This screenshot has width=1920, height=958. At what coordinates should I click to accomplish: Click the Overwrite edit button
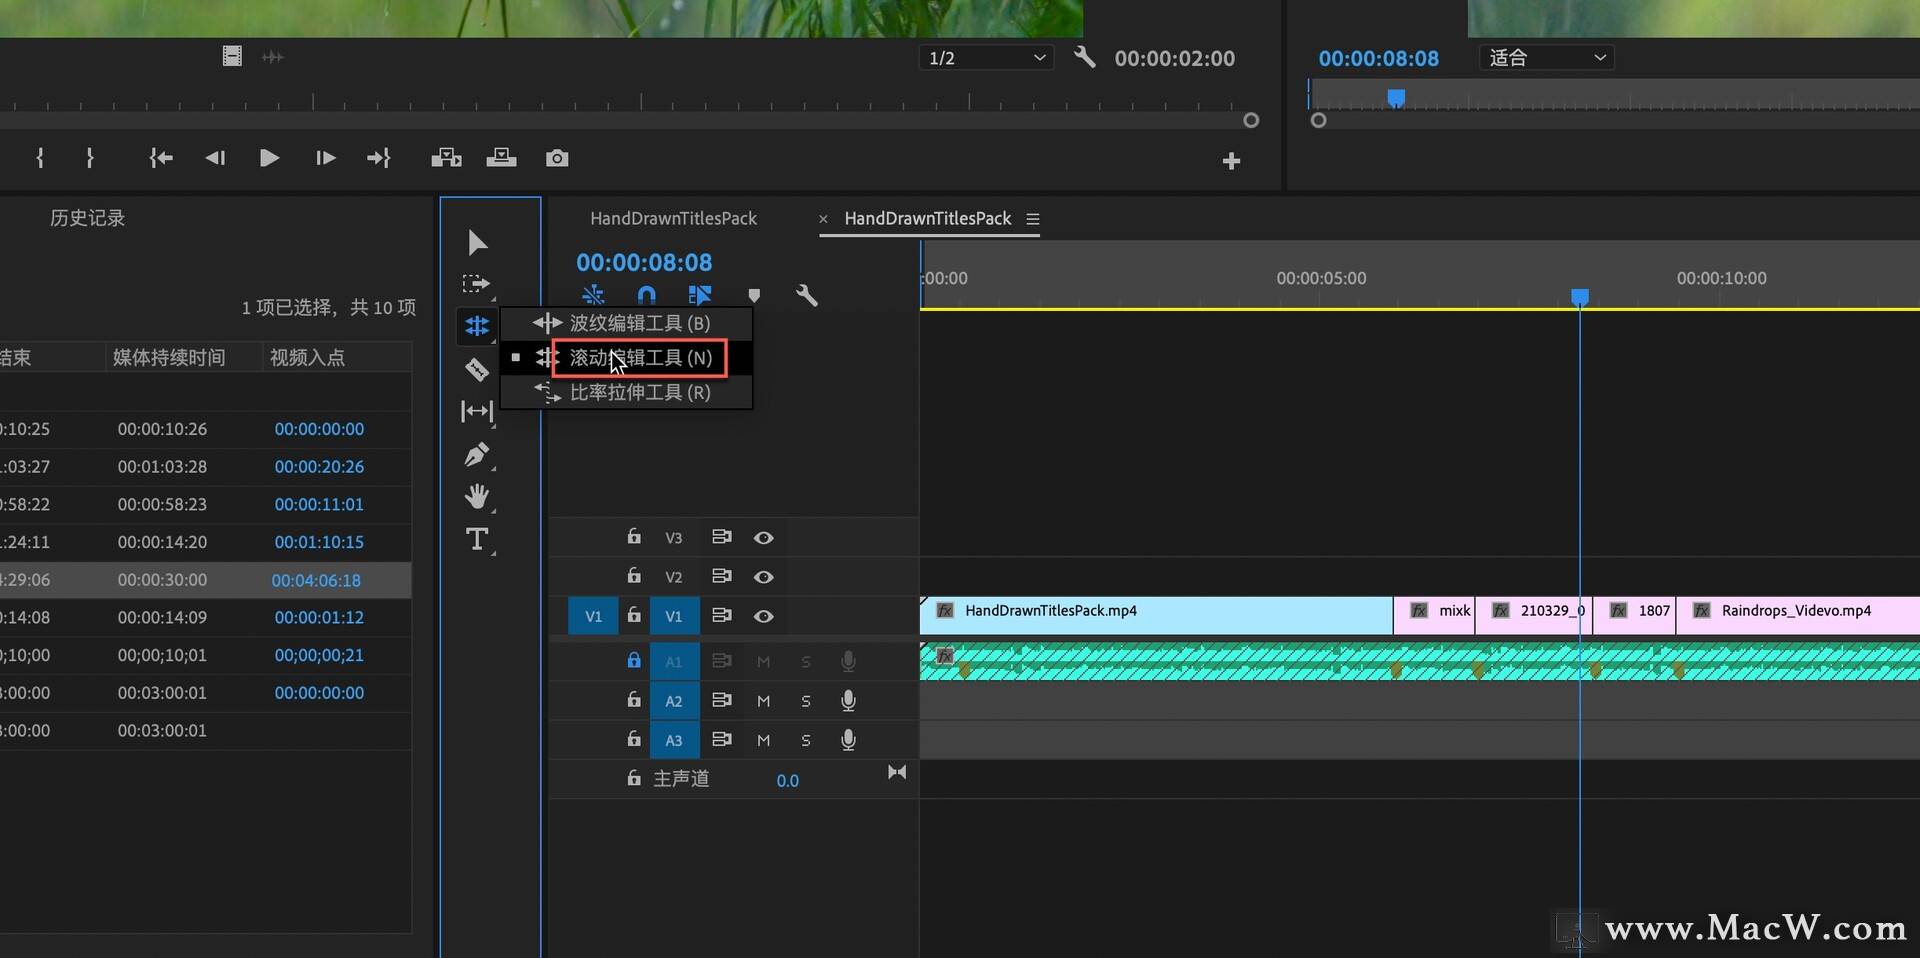point(501,158)
